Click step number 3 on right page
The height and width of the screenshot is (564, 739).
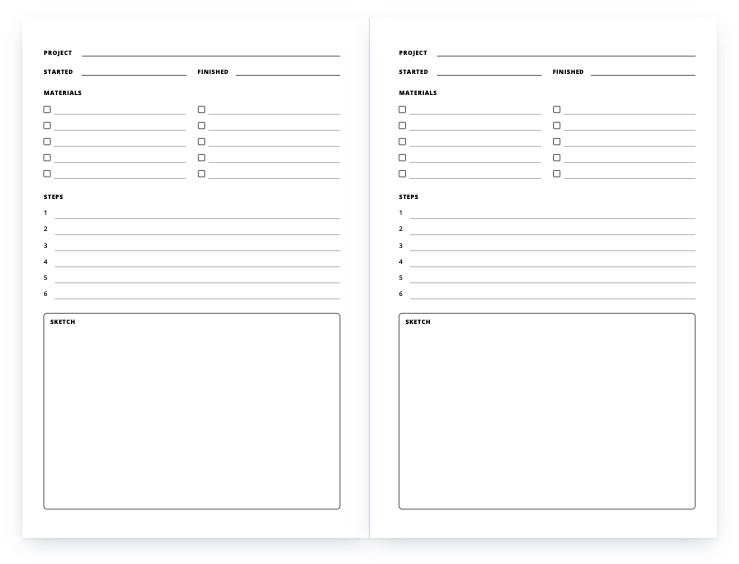(x=401, y=245)
